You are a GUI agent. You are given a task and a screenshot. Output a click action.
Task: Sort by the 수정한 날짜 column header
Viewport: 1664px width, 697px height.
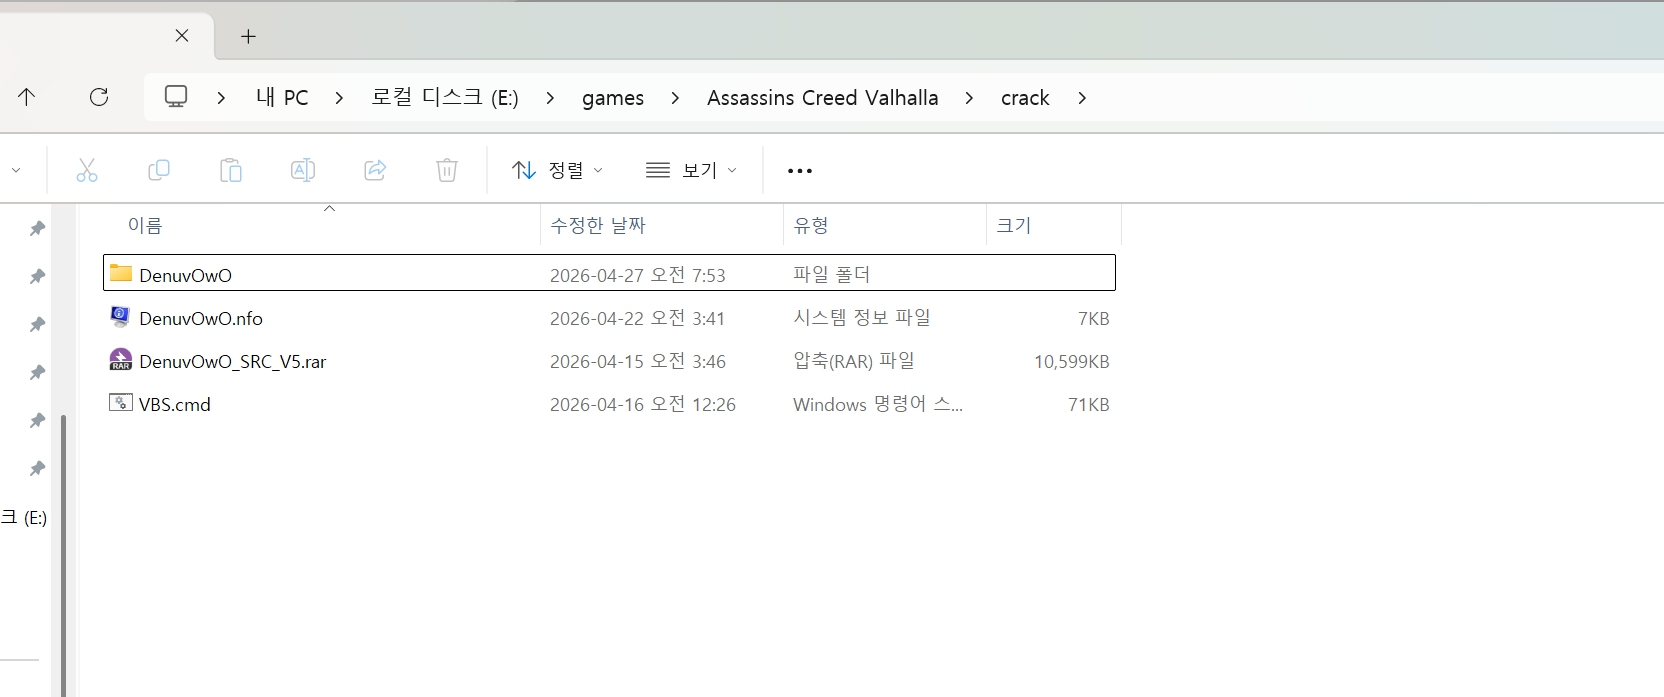point(598,226)
